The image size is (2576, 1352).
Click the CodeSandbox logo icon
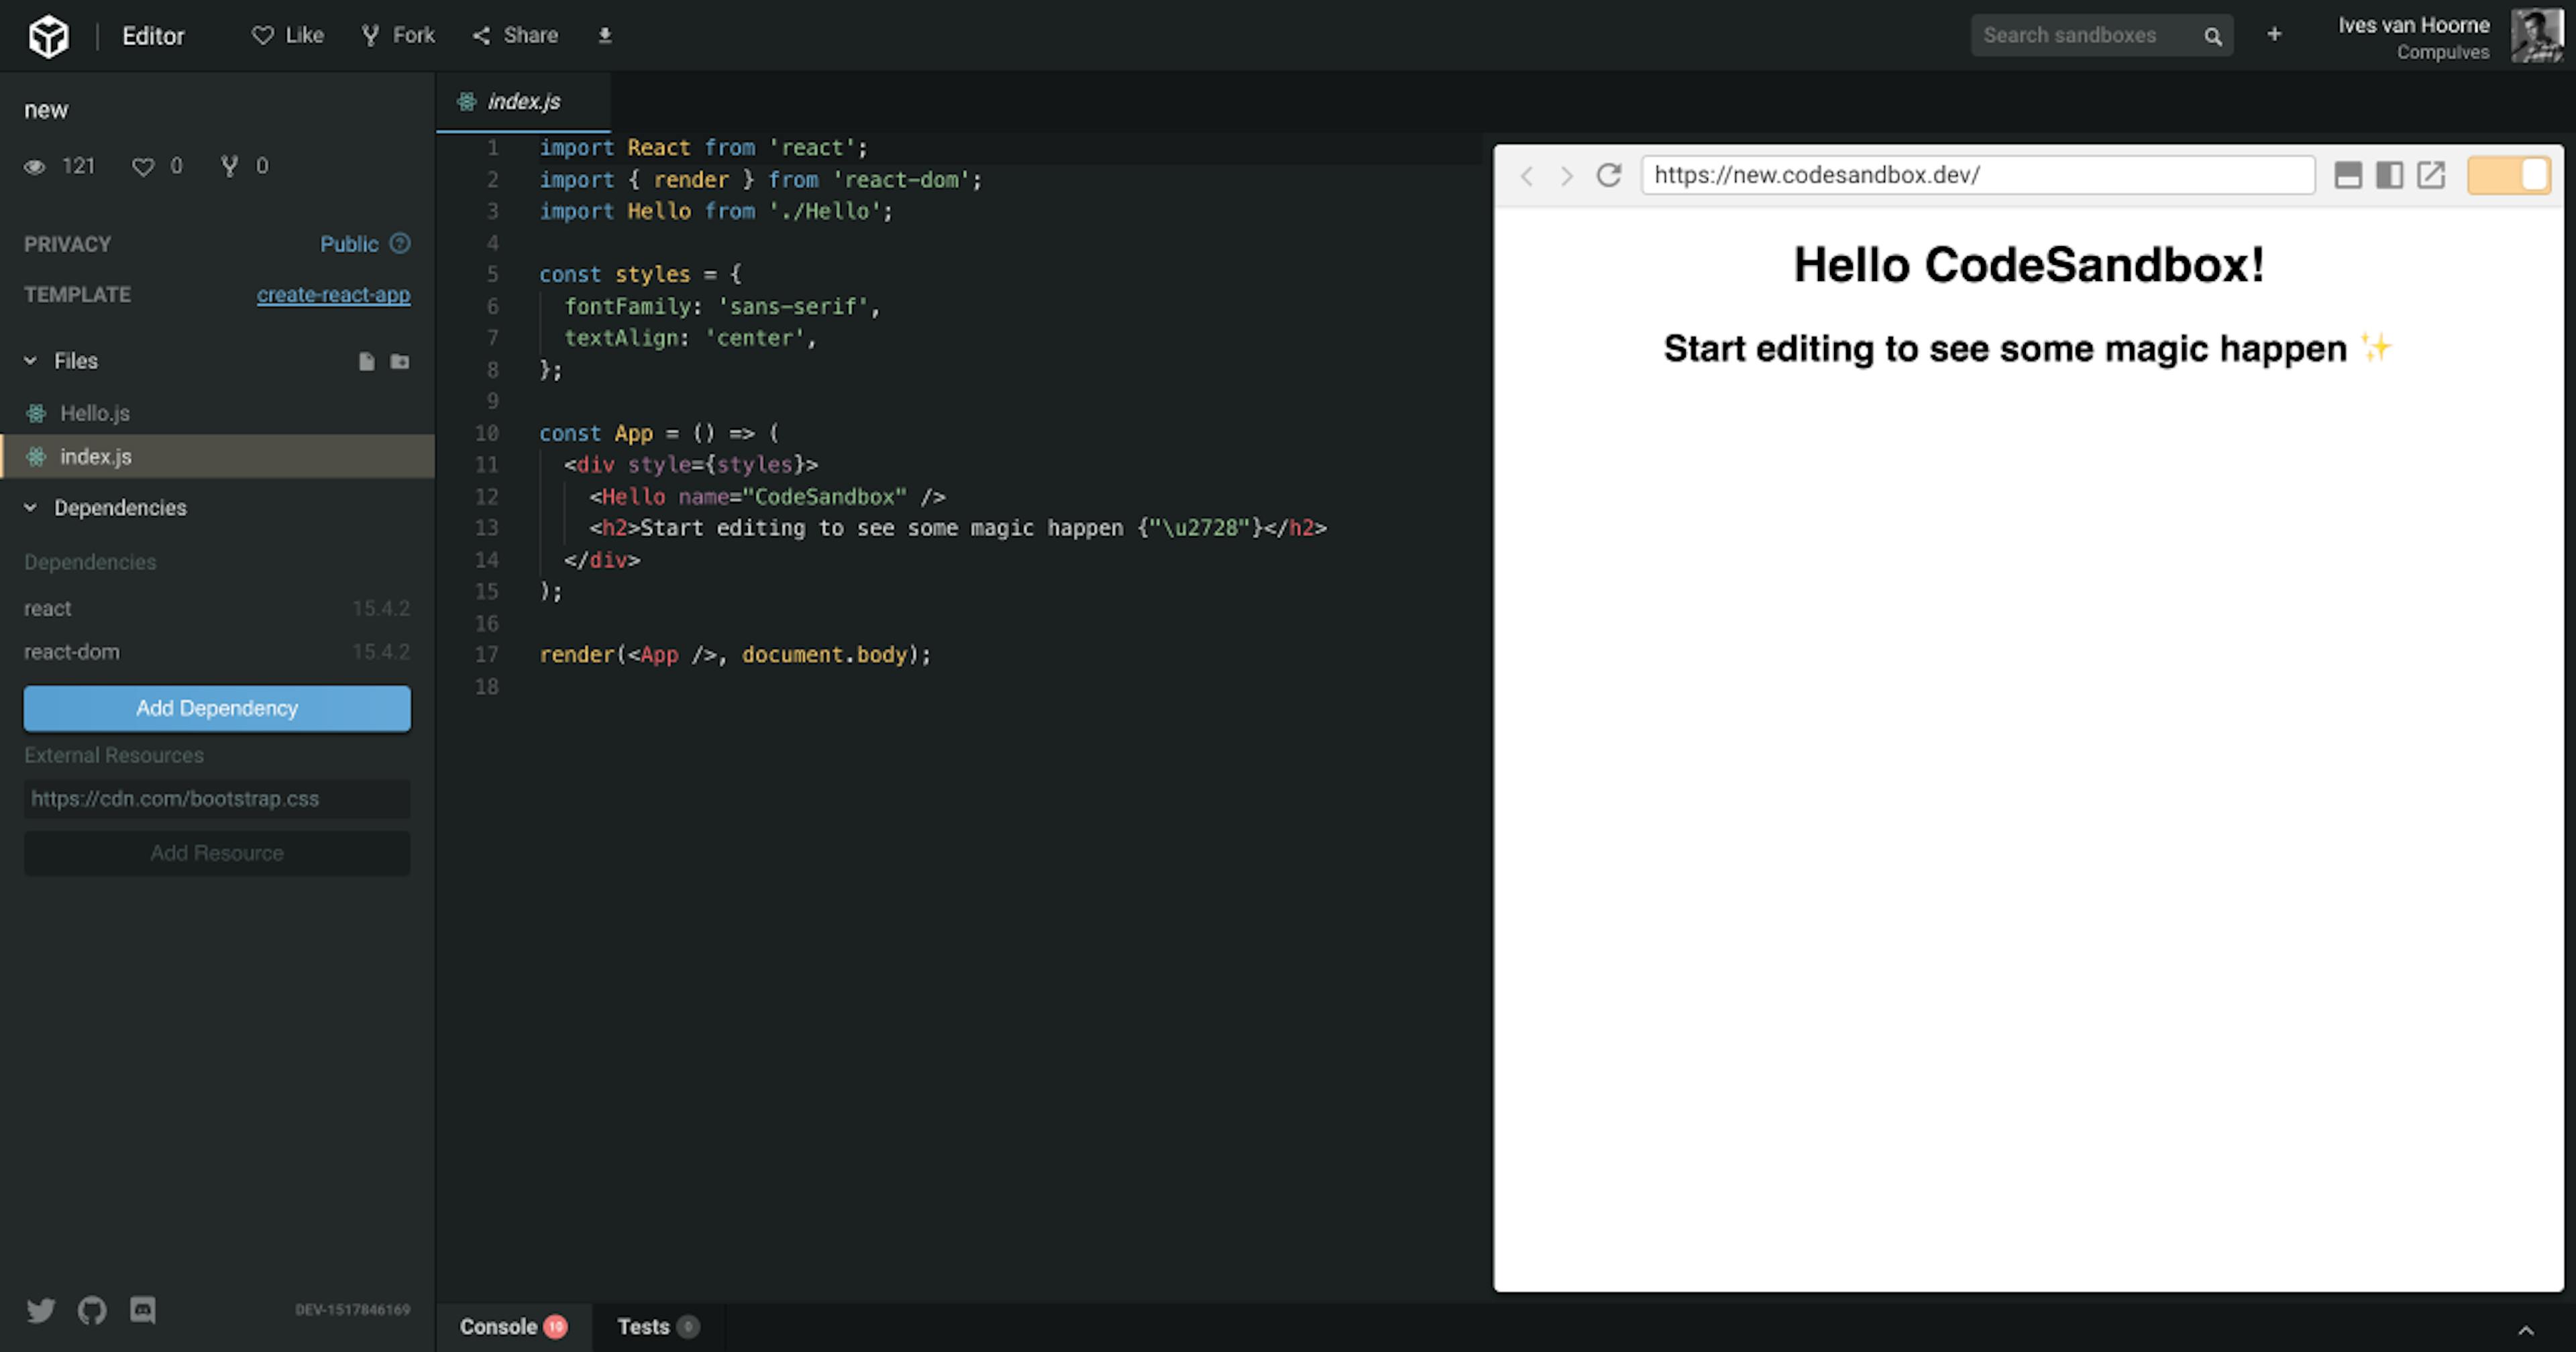(48, 35)
